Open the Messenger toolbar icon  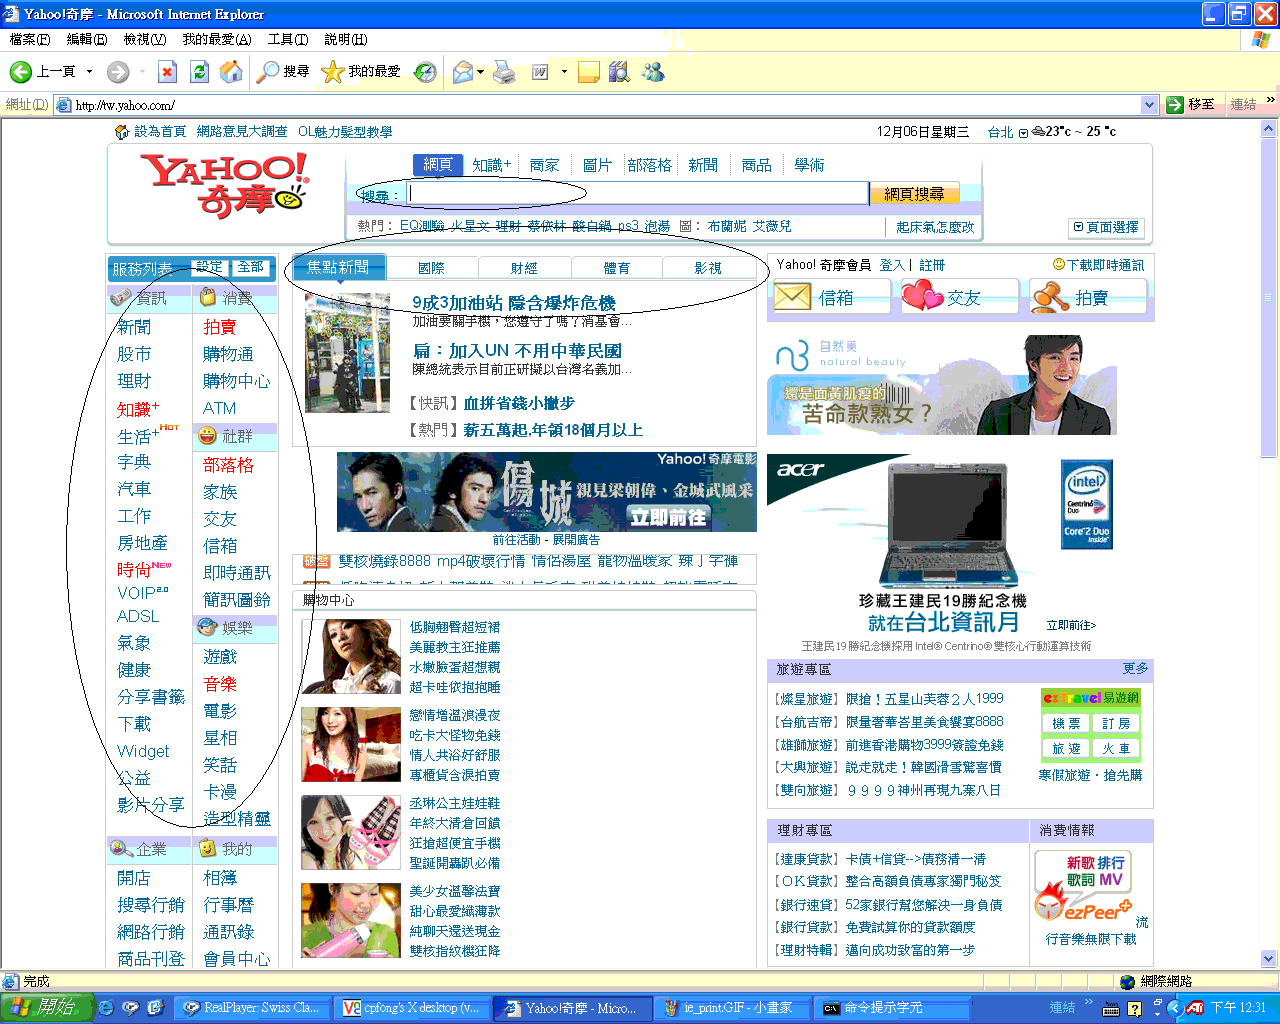[653, 72]
